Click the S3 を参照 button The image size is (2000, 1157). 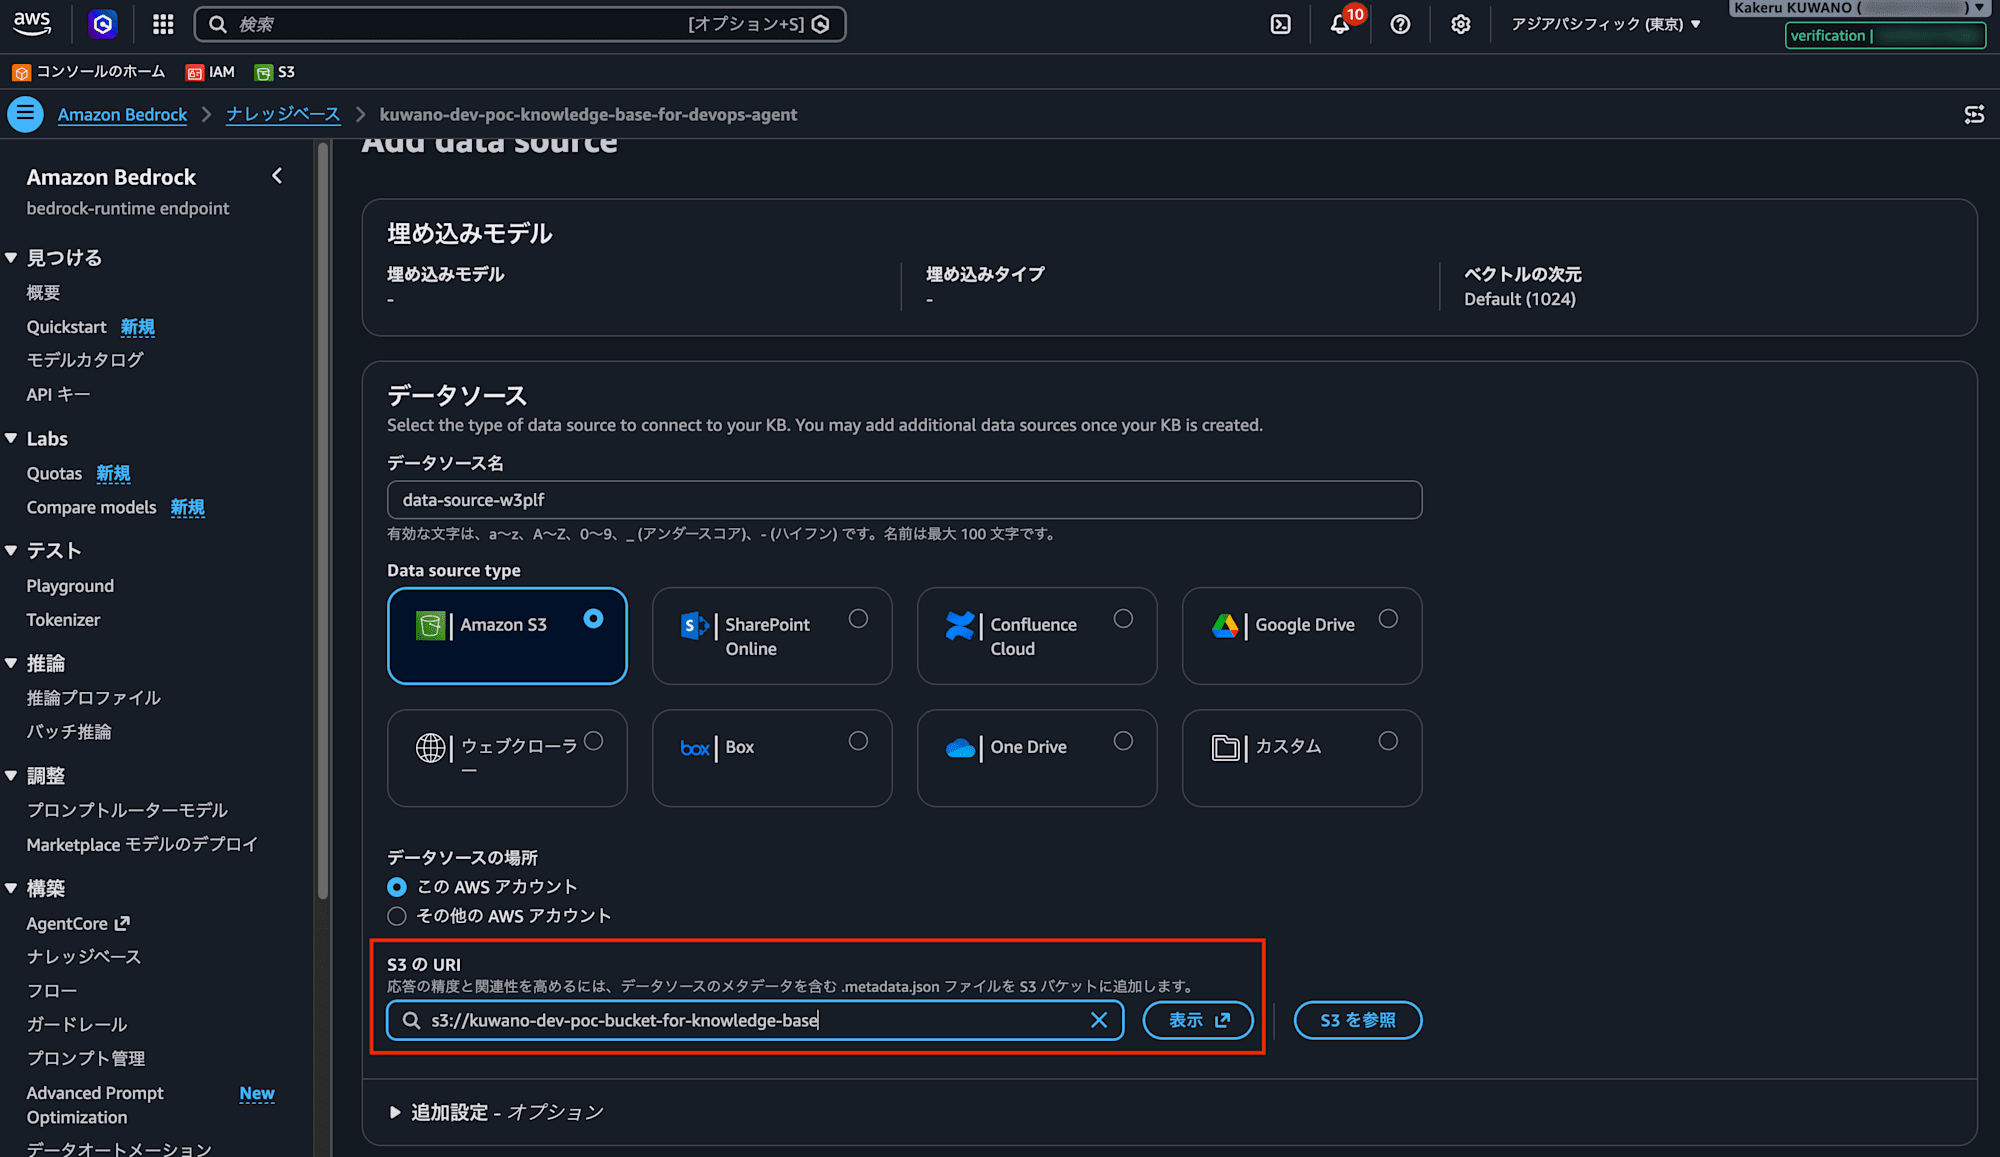coord(1358,1020)
